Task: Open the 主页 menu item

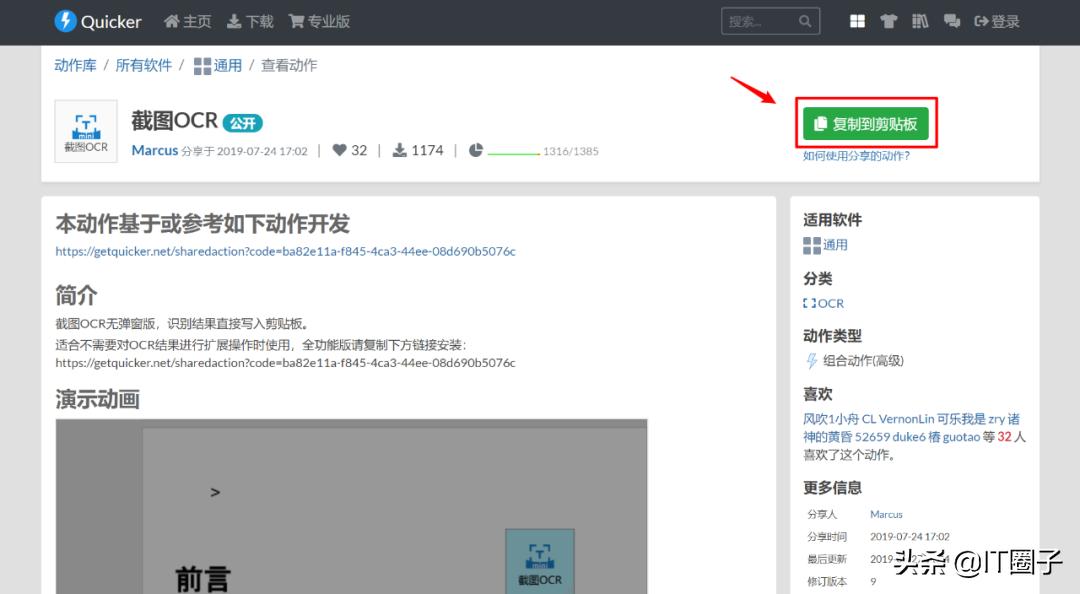Action: (x=187, y=20)
